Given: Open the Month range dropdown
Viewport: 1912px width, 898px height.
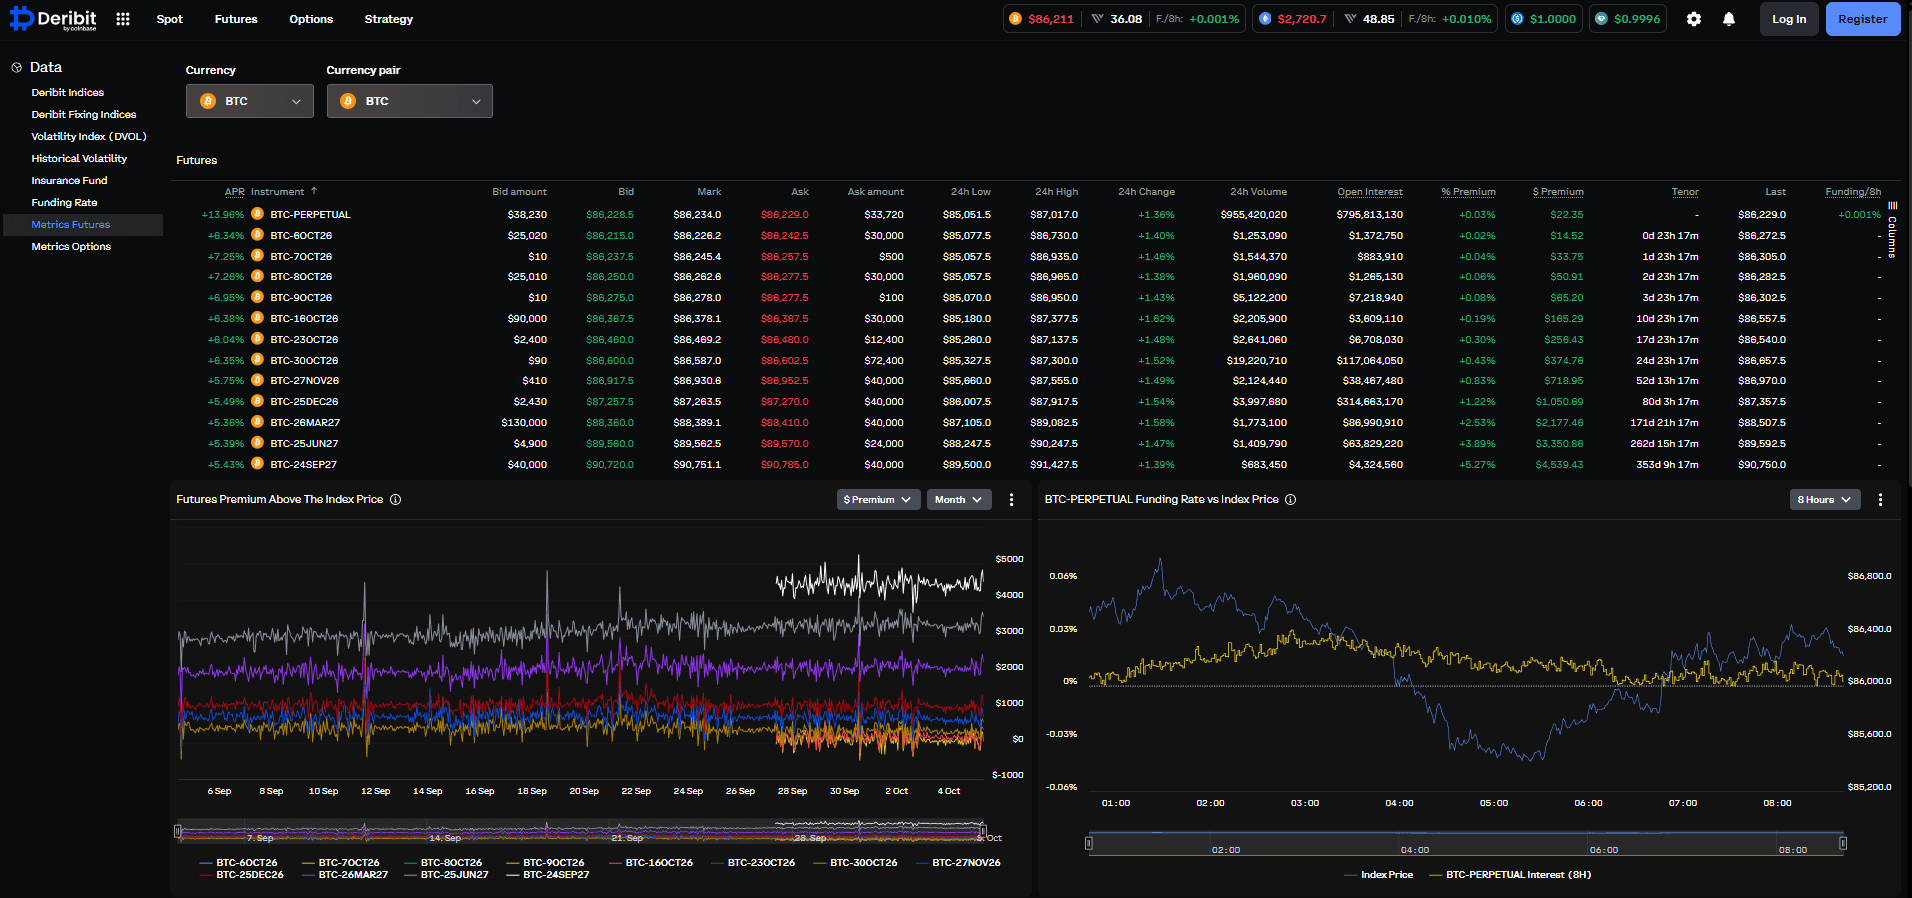Looking at the screenshot, I should coord(959,500).
